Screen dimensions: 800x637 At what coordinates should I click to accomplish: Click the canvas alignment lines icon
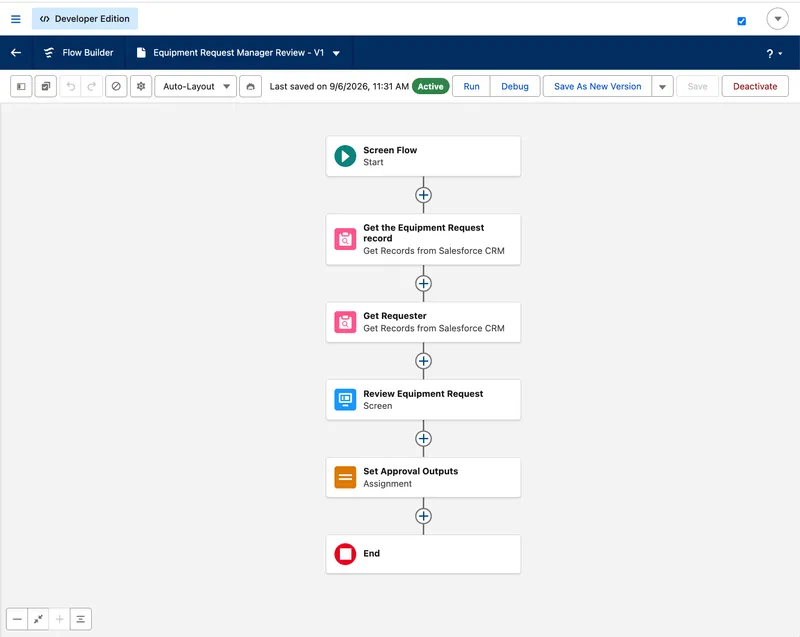pos(81,619)
